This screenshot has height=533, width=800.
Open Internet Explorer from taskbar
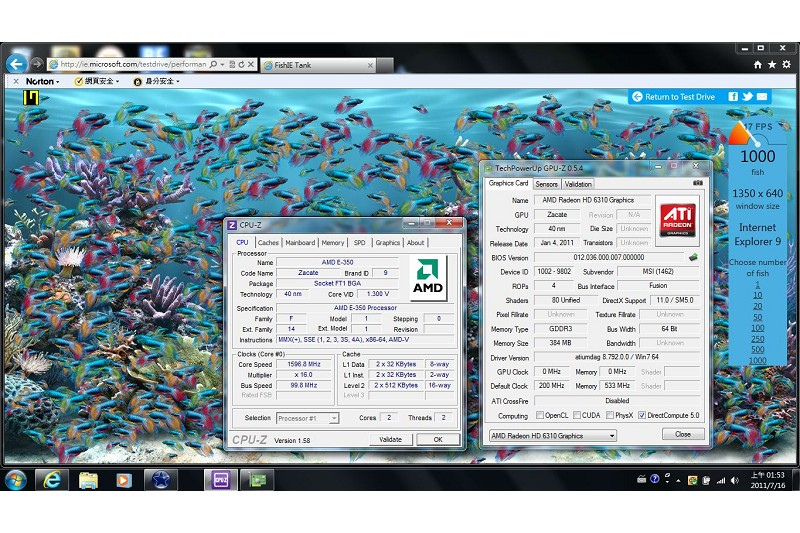(x=52, y=480)
